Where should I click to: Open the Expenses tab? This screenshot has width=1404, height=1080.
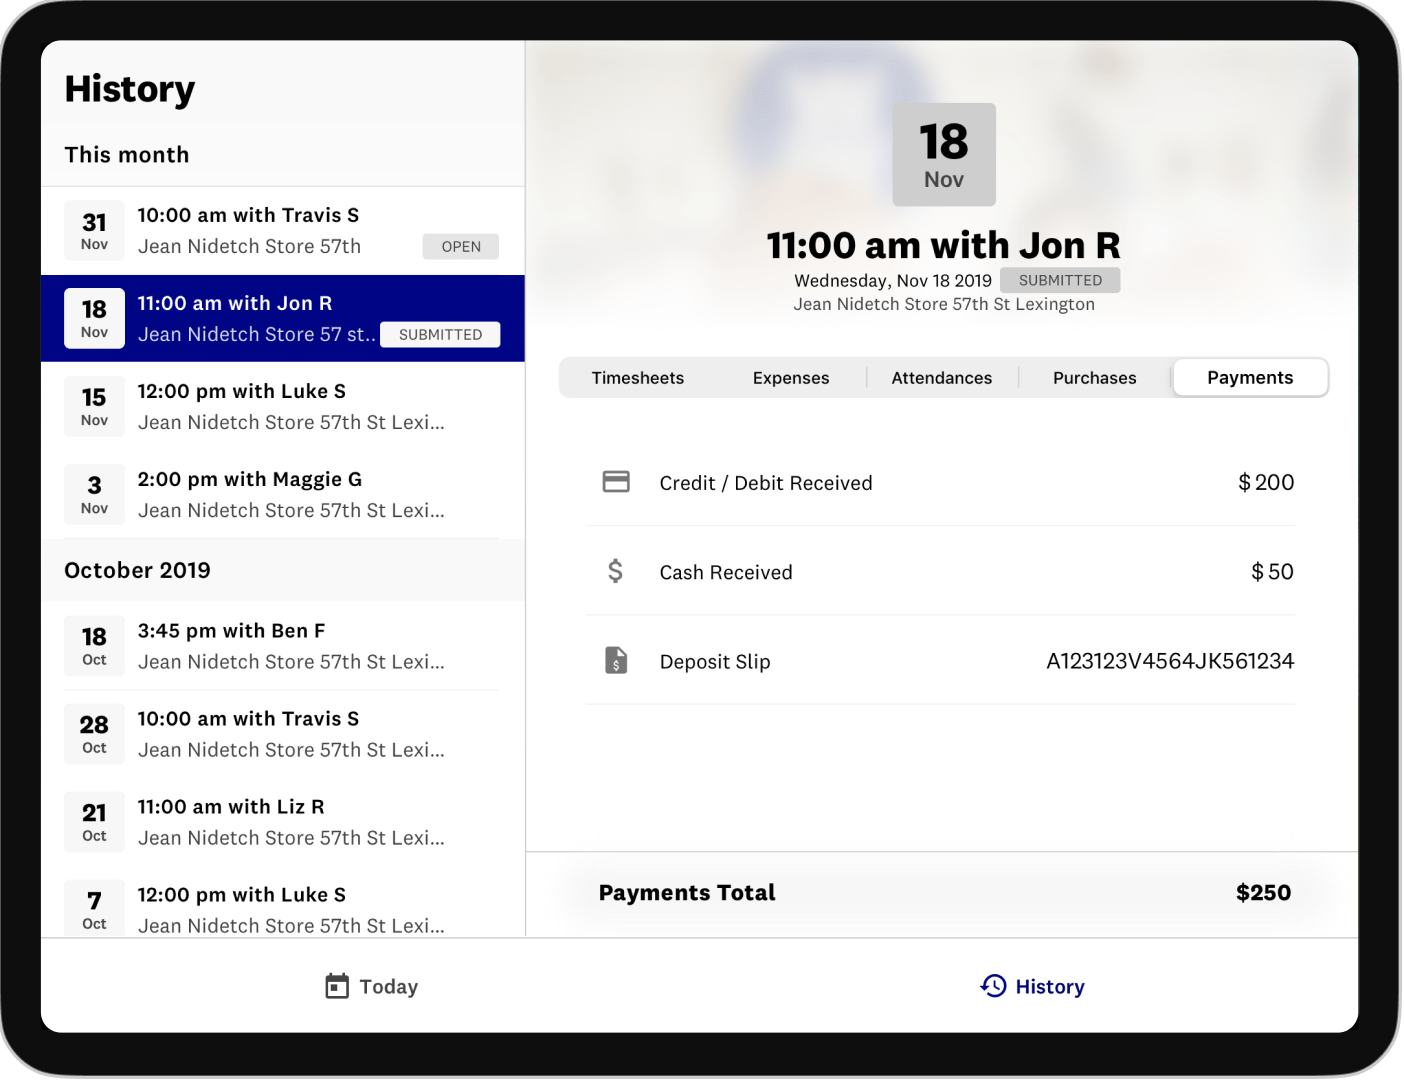[790, 378]
